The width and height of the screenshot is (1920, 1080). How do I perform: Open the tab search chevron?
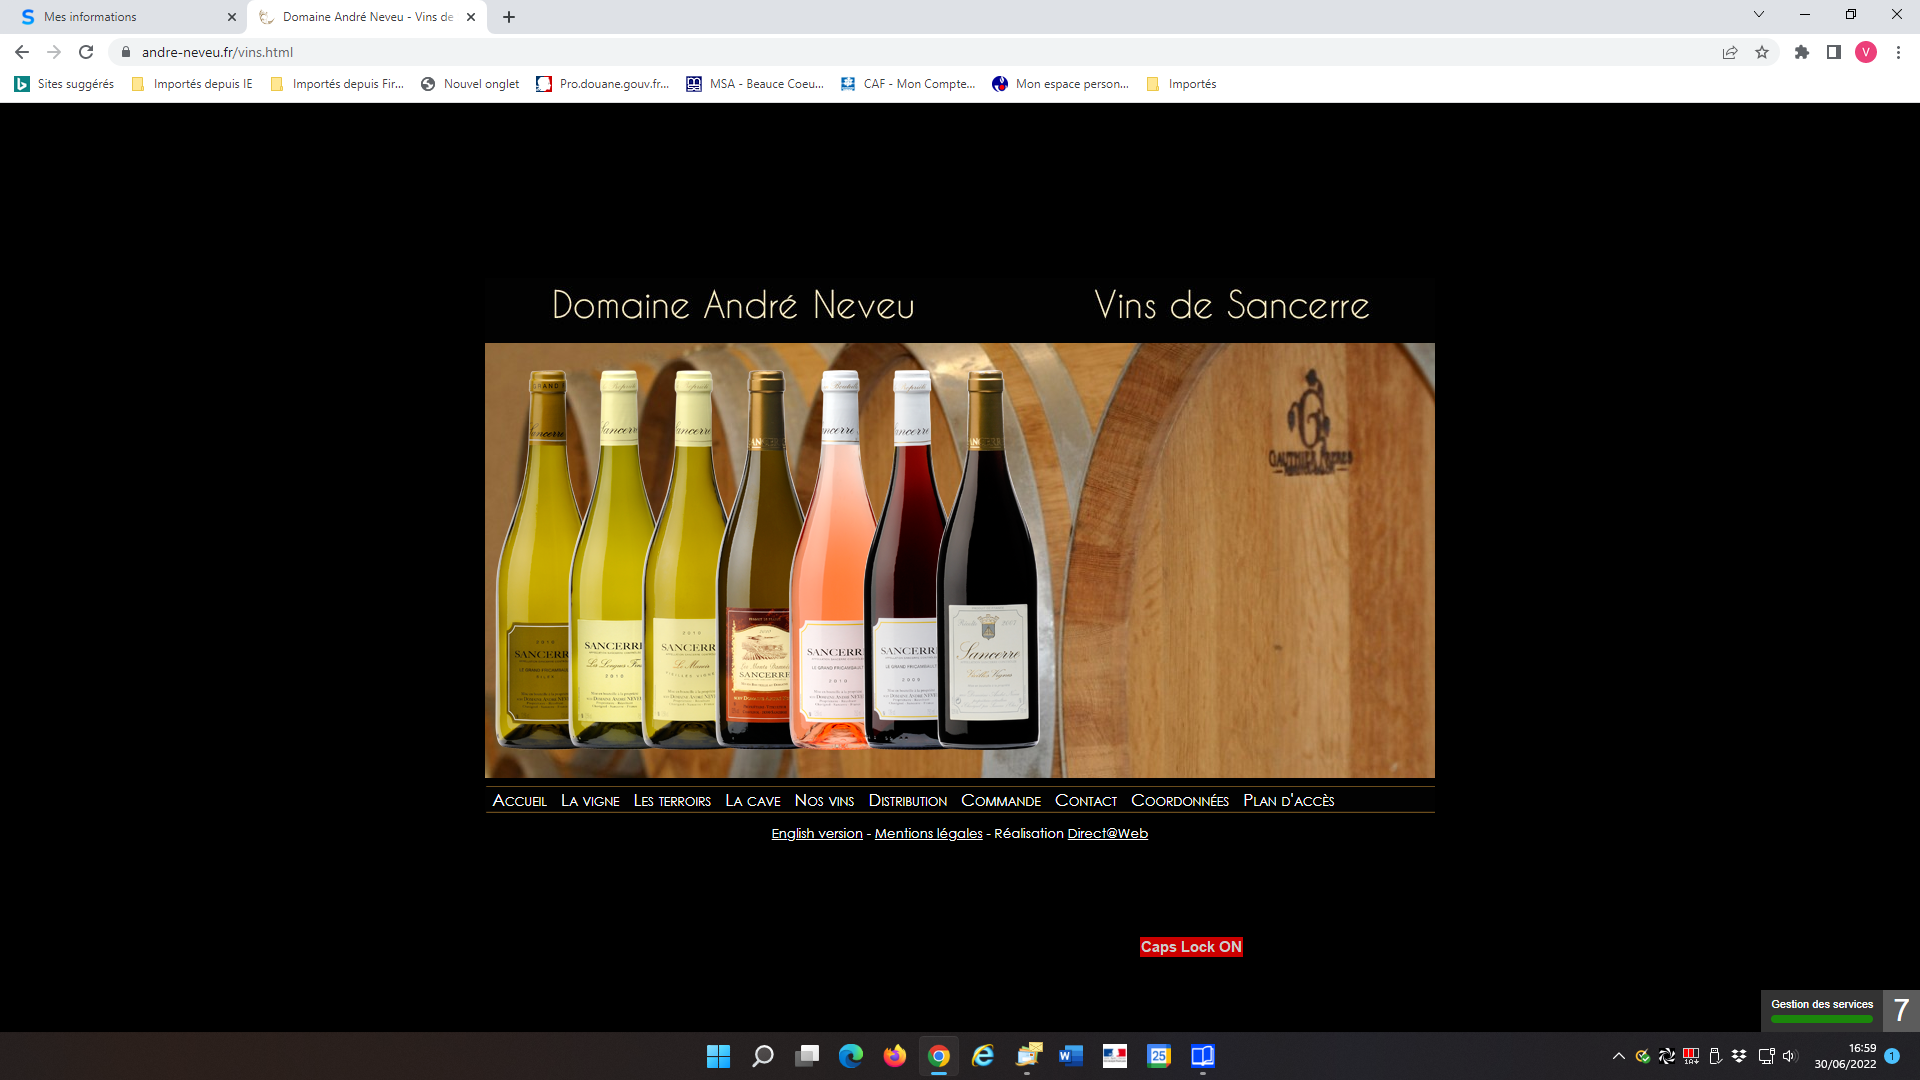1759,15
